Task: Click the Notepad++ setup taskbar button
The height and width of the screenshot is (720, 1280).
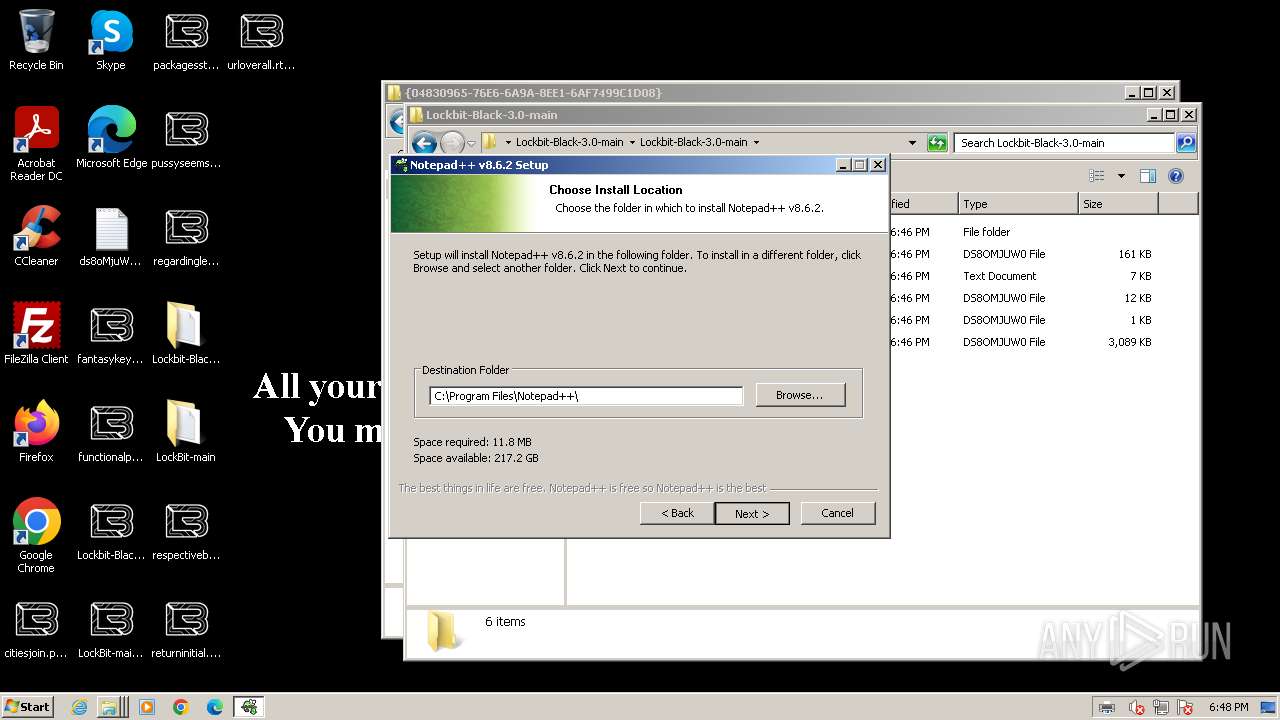Action: click(x=249, y=707)
